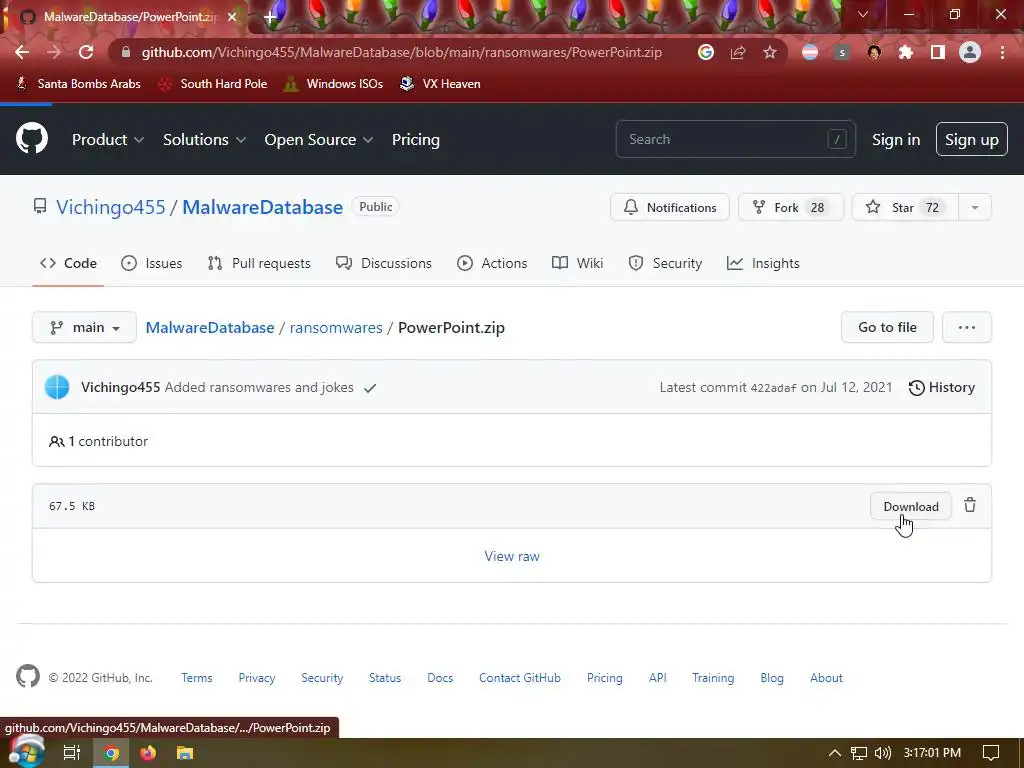Click the Google icon in address bar
Viewport: 1024px width, 768px height.
click(x=705, y=52)
